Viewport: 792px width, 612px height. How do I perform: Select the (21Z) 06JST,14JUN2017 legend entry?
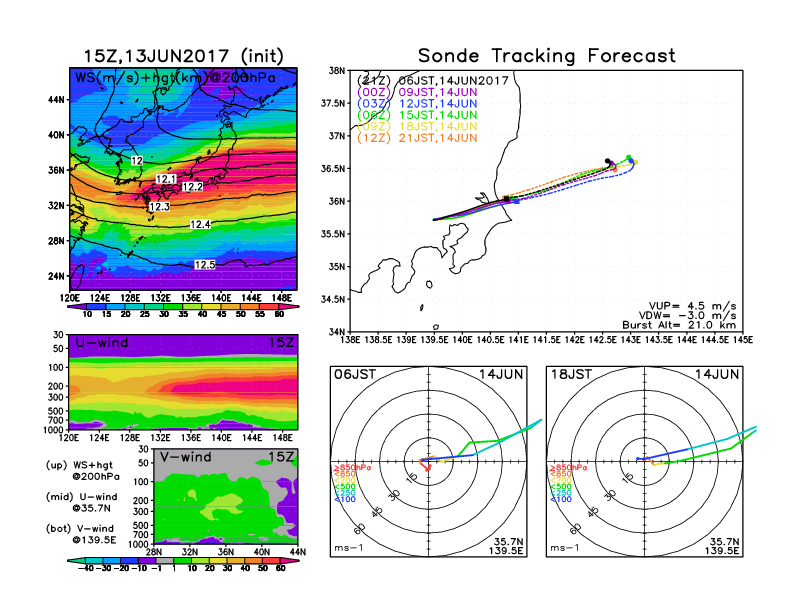click(434, 80)
